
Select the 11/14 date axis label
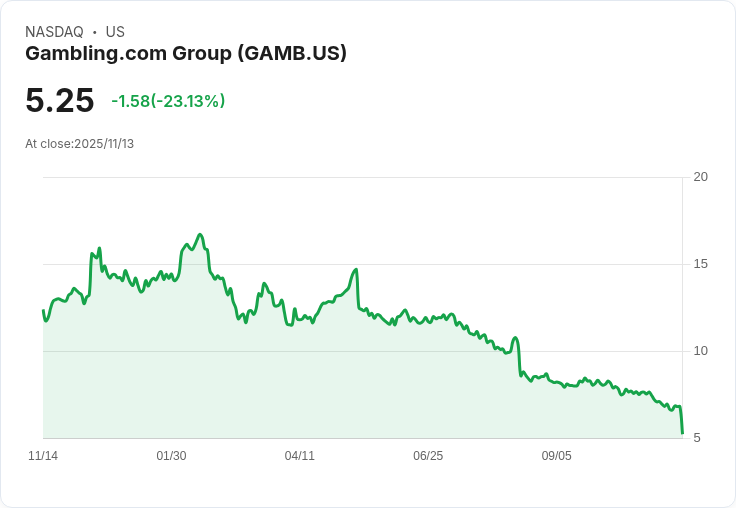[43, 456]
